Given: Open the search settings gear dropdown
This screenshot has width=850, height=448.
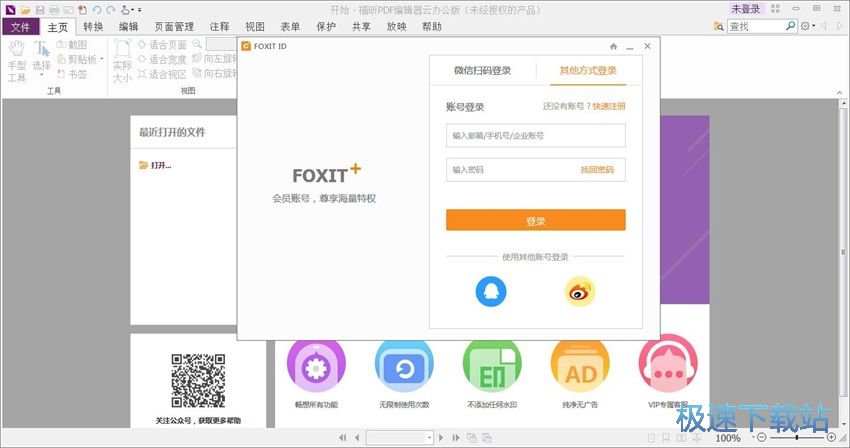Looking at the screenshot, I should coord(807,26).
